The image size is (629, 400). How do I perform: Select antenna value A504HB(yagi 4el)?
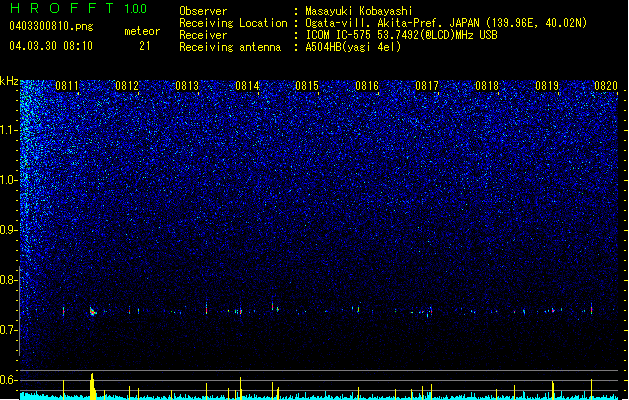tap(353, 47)
